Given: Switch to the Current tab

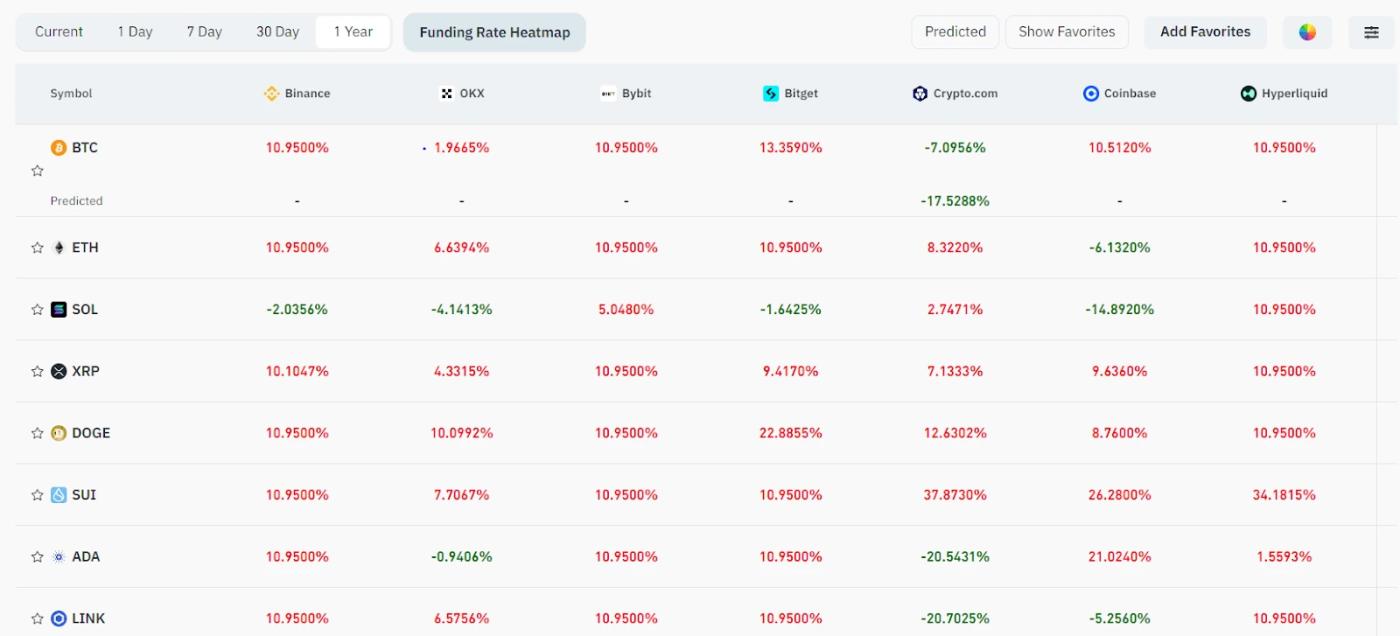Looking at the screenshot, I should tap(58, 31).
